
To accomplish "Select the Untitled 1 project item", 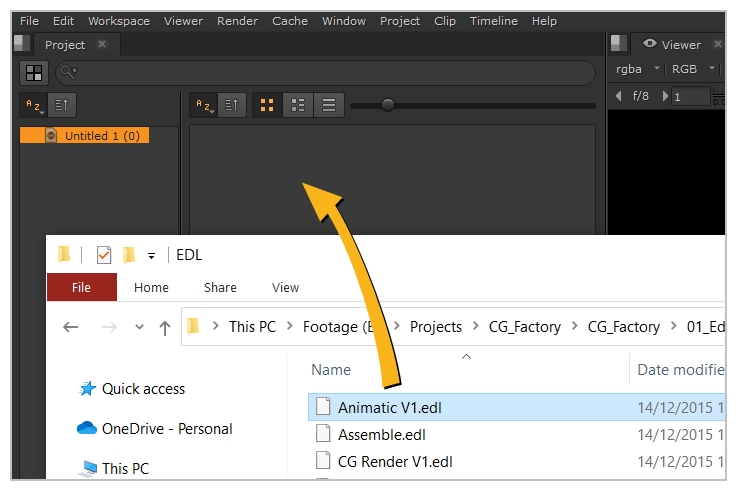I will 101,136.
